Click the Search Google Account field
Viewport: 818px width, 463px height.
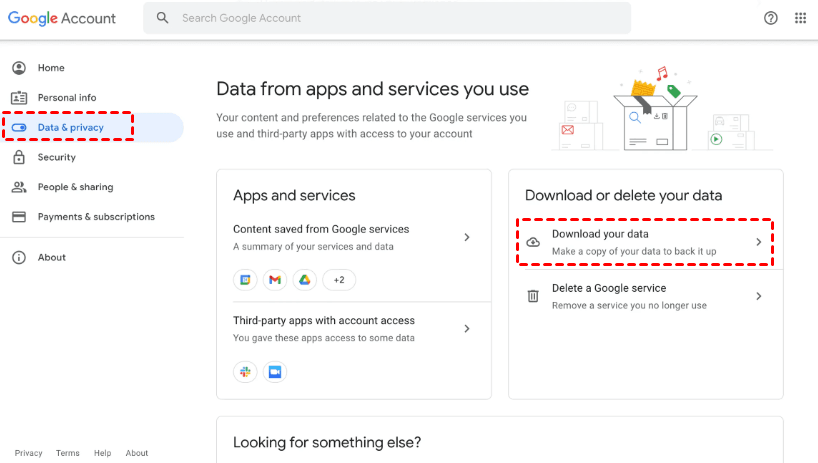tap(400, 18)
